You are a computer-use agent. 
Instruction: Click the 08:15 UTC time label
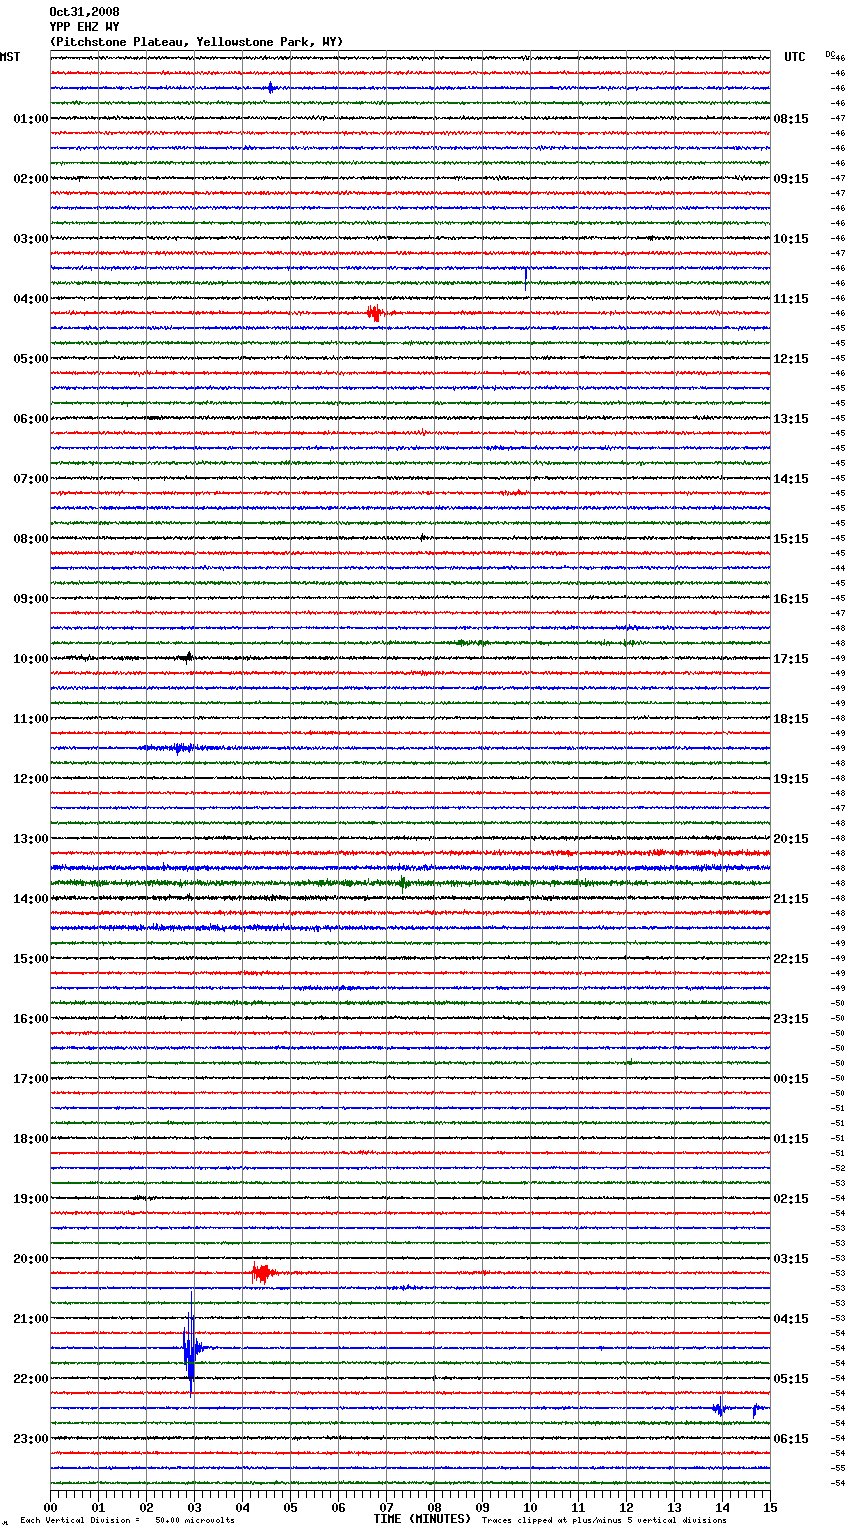tap(791, 119)
